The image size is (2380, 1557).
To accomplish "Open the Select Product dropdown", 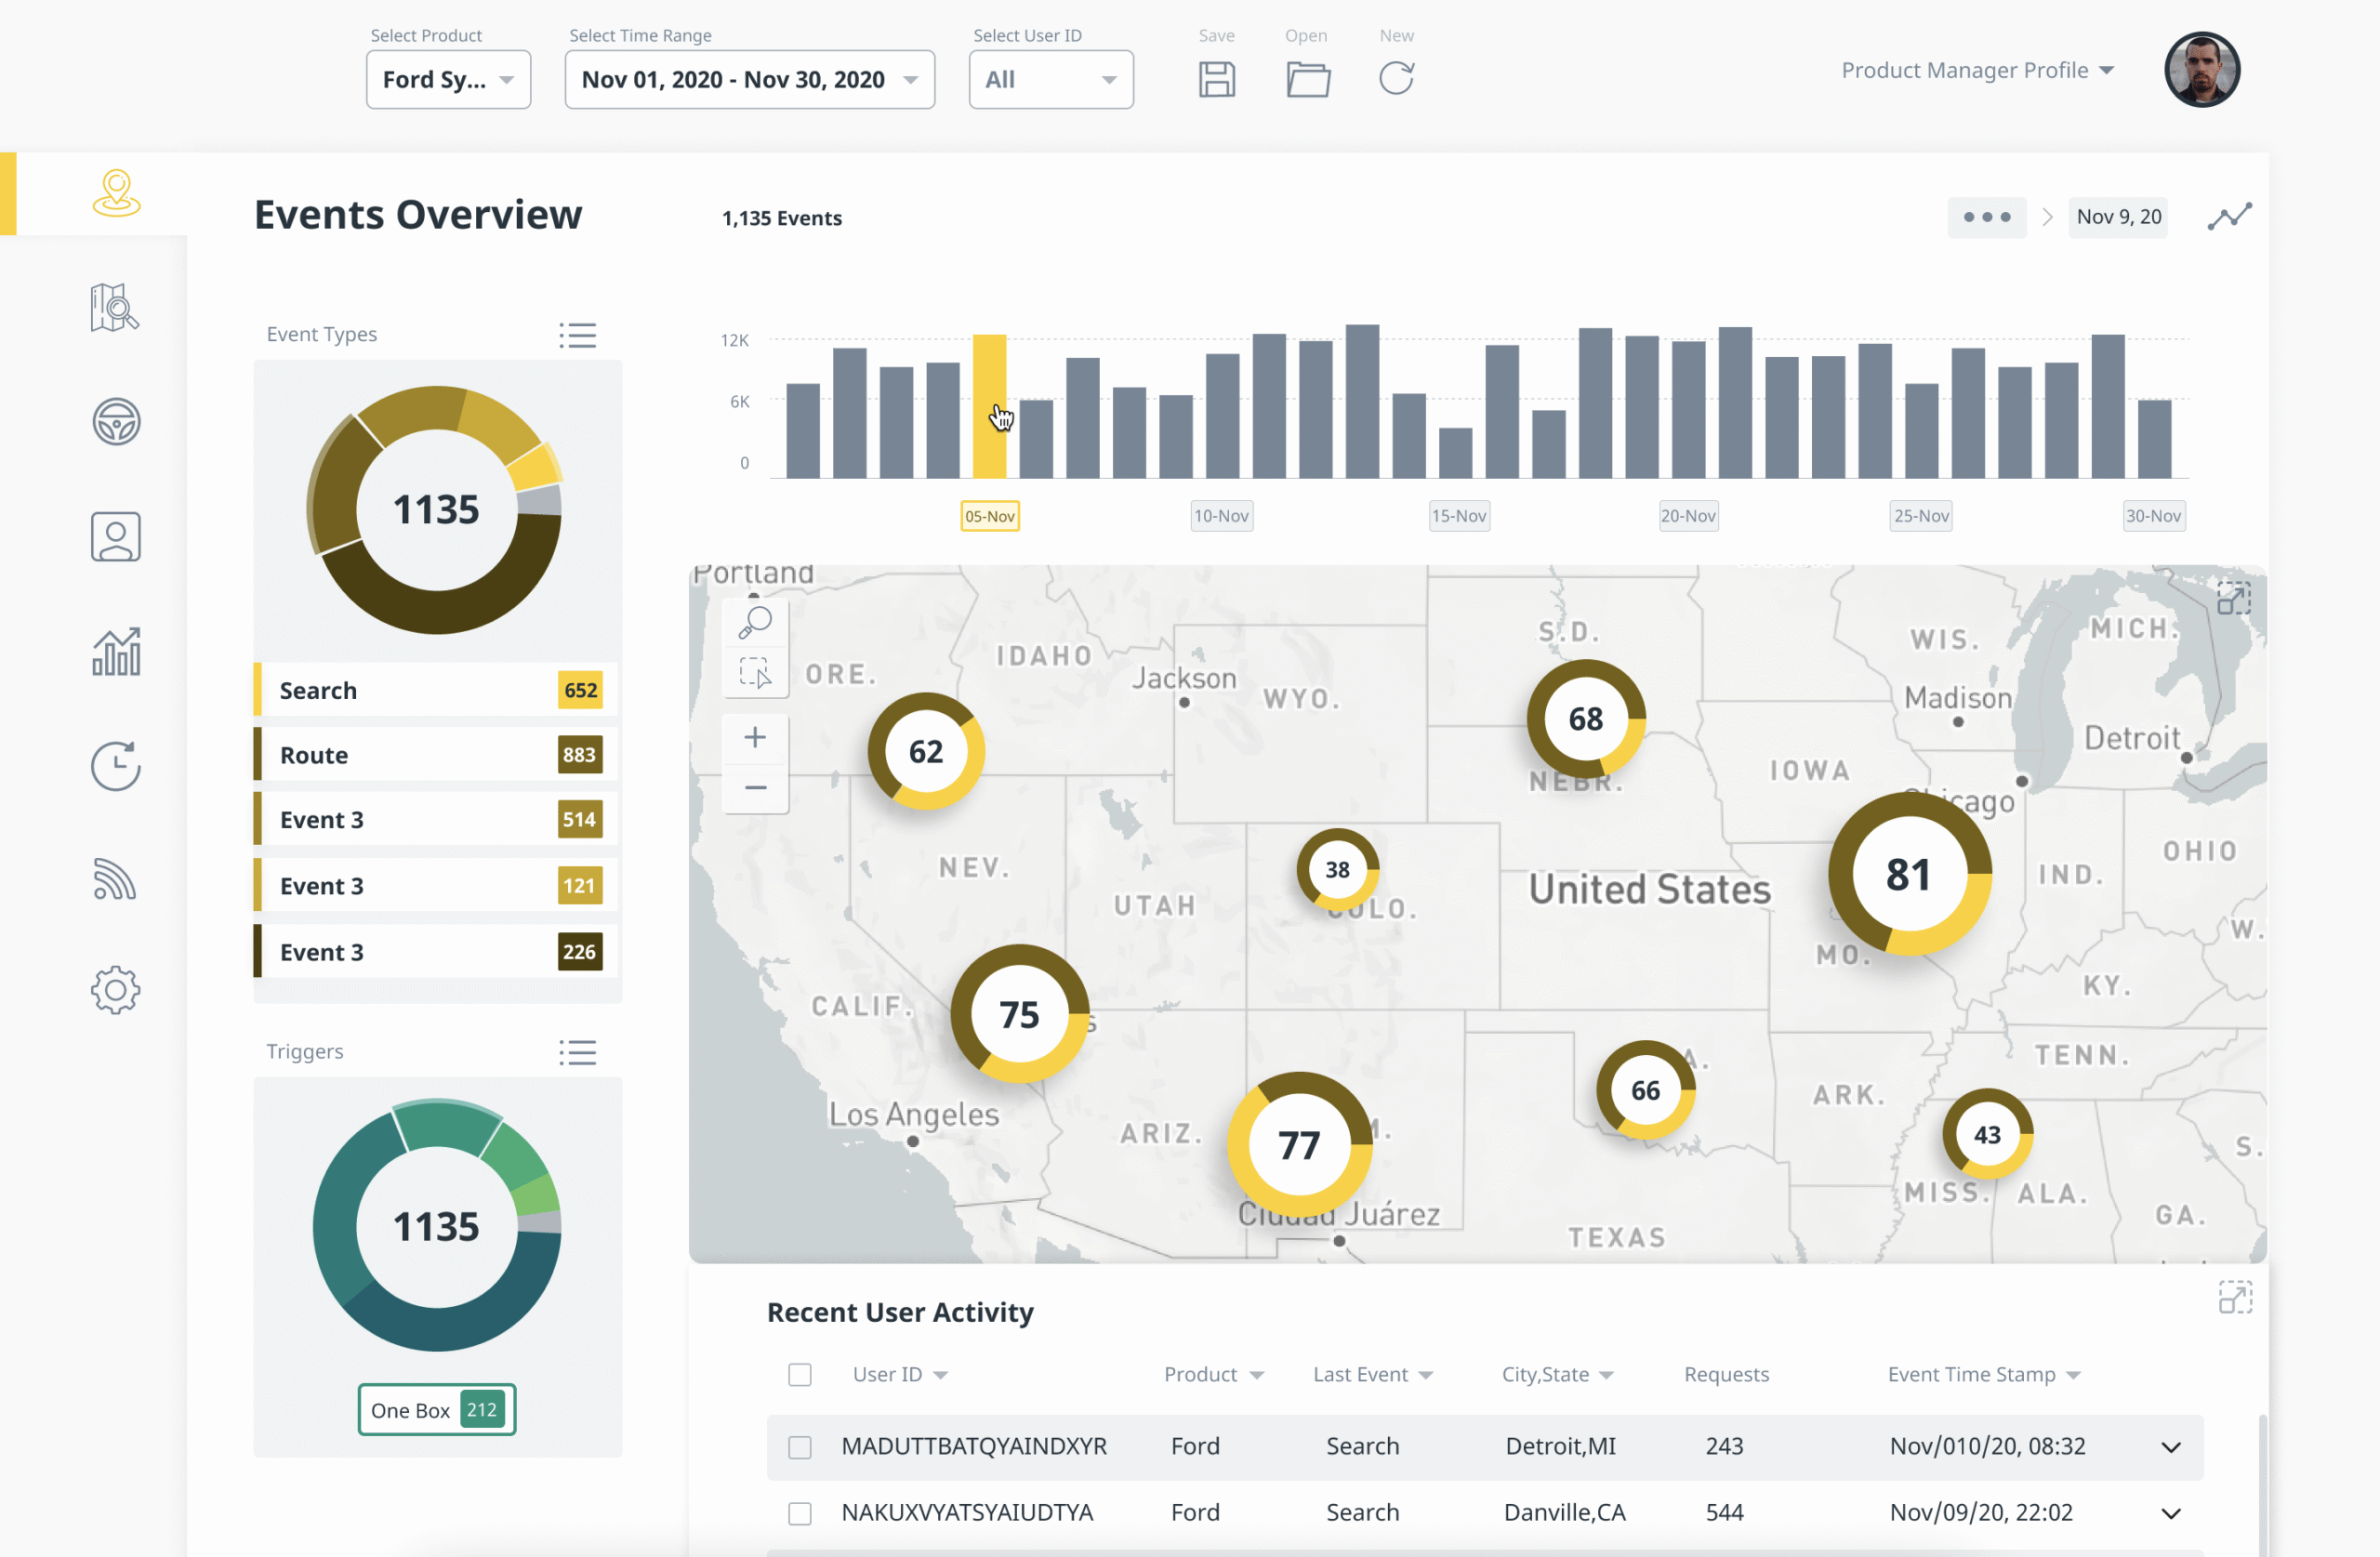I will tap(448, 80).
